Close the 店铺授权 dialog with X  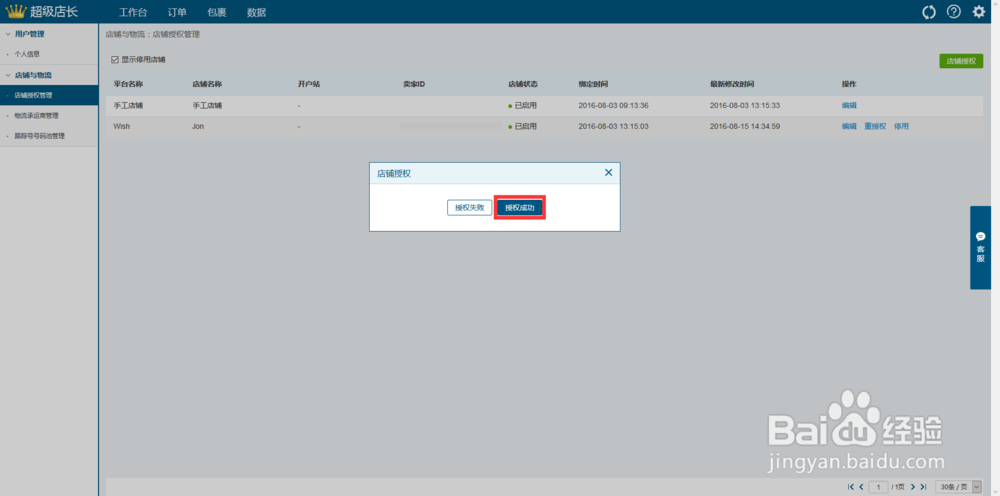click(608, 172)
